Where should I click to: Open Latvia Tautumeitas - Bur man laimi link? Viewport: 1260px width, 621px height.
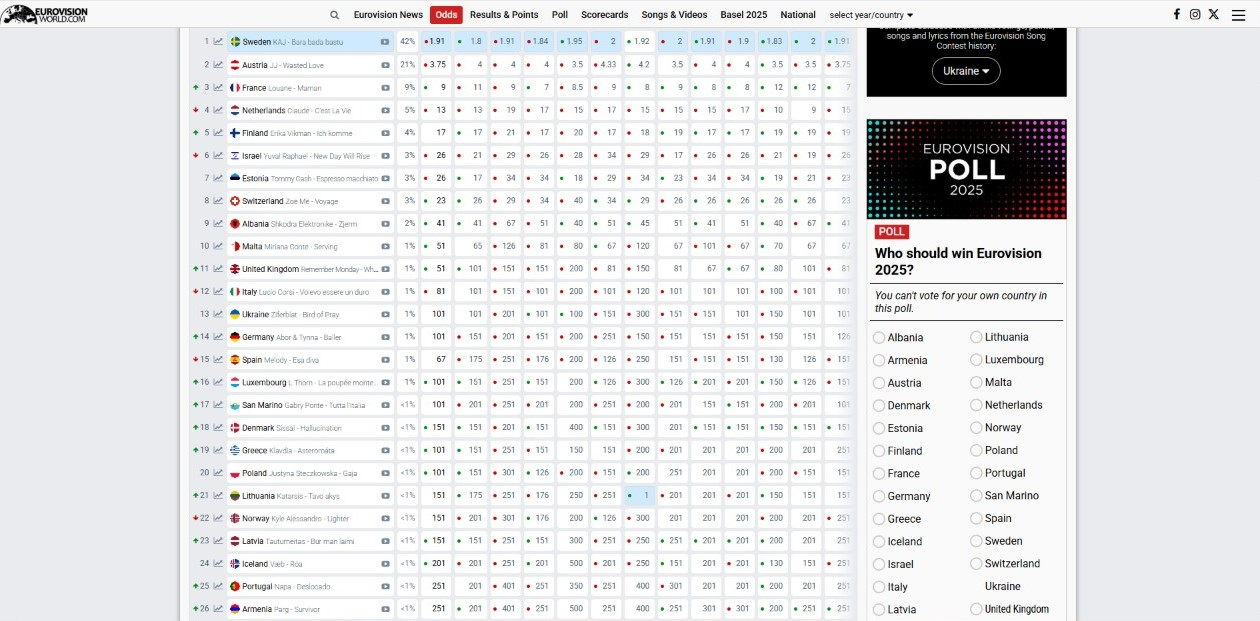pos(300,541)
